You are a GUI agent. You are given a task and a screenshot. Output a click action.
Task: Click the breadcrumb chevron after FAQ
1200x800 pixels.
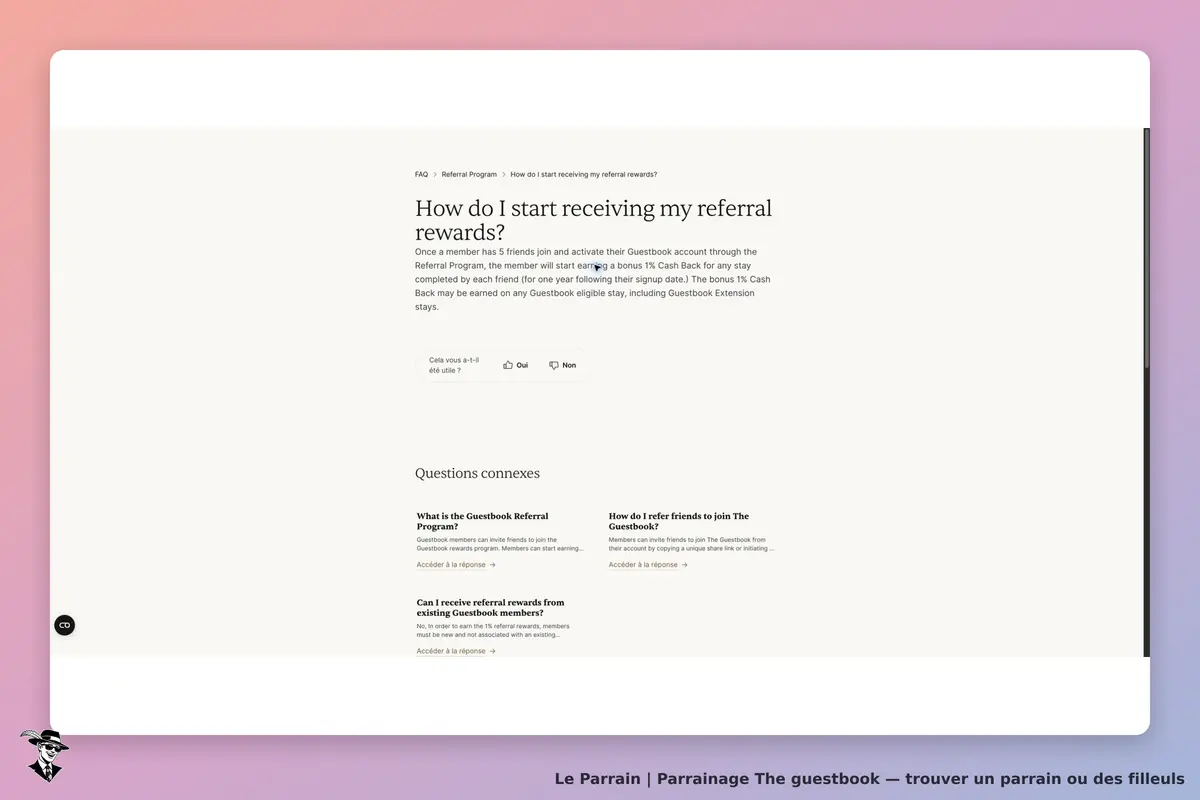tap(435, 174)
